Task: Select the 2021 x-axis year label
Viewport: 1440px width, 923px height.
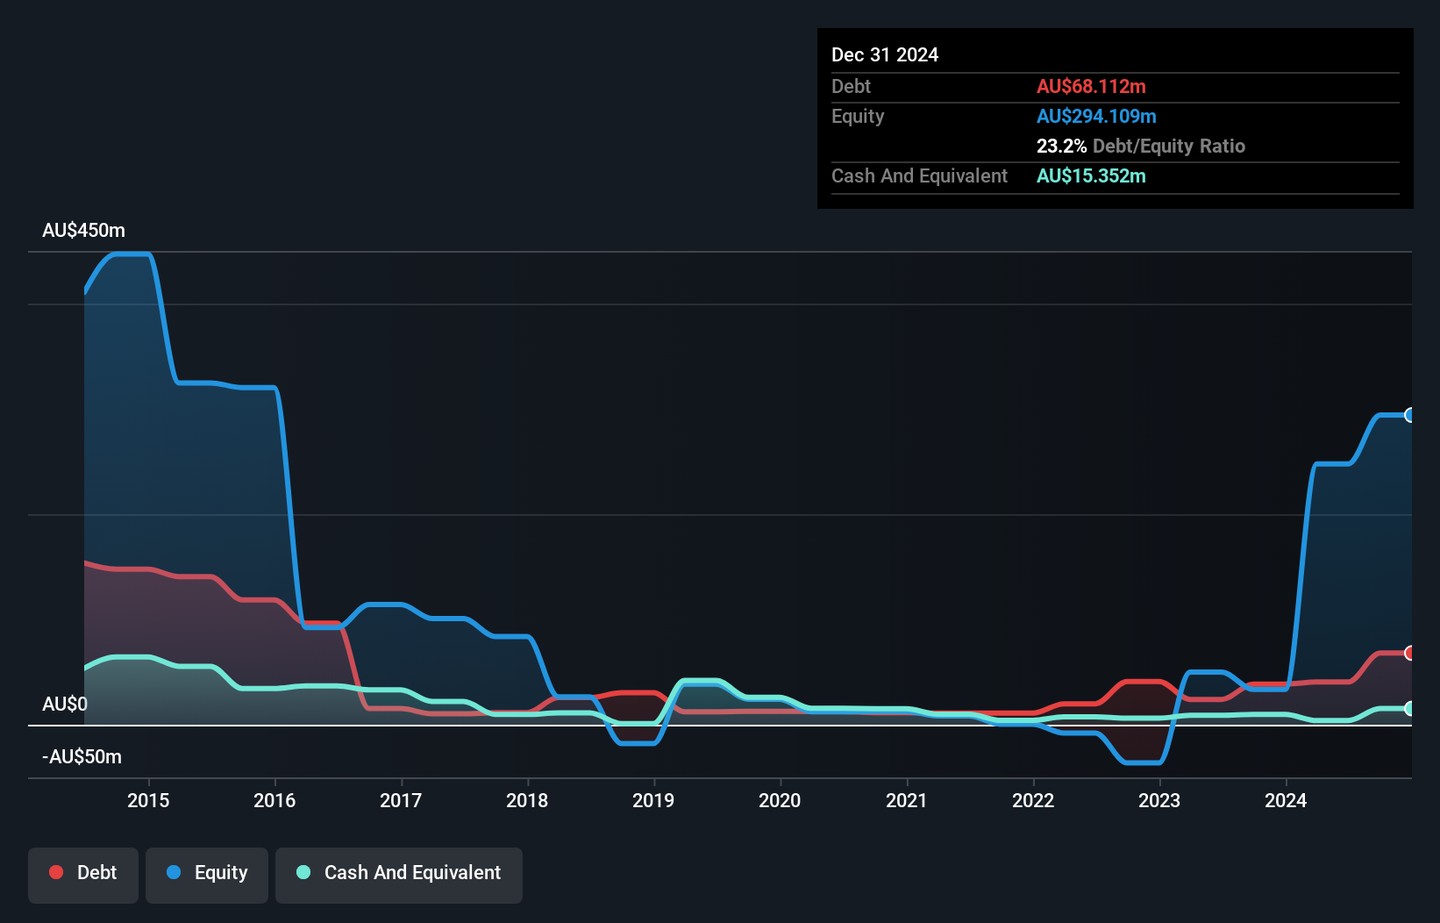Action: pyautogui.click(x=906, y=801)
